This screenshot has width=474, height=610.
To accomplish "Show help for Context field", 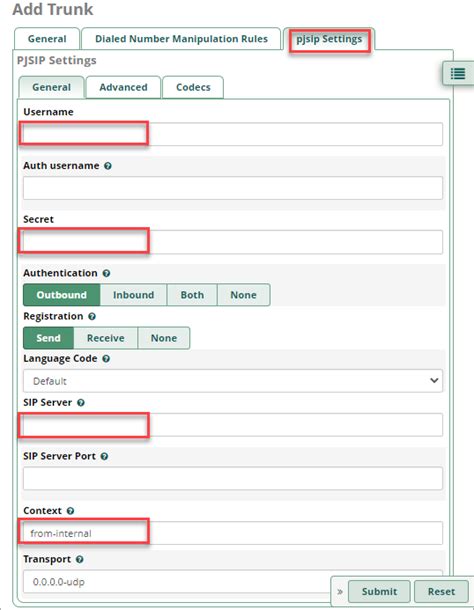I will pos(70,511).
